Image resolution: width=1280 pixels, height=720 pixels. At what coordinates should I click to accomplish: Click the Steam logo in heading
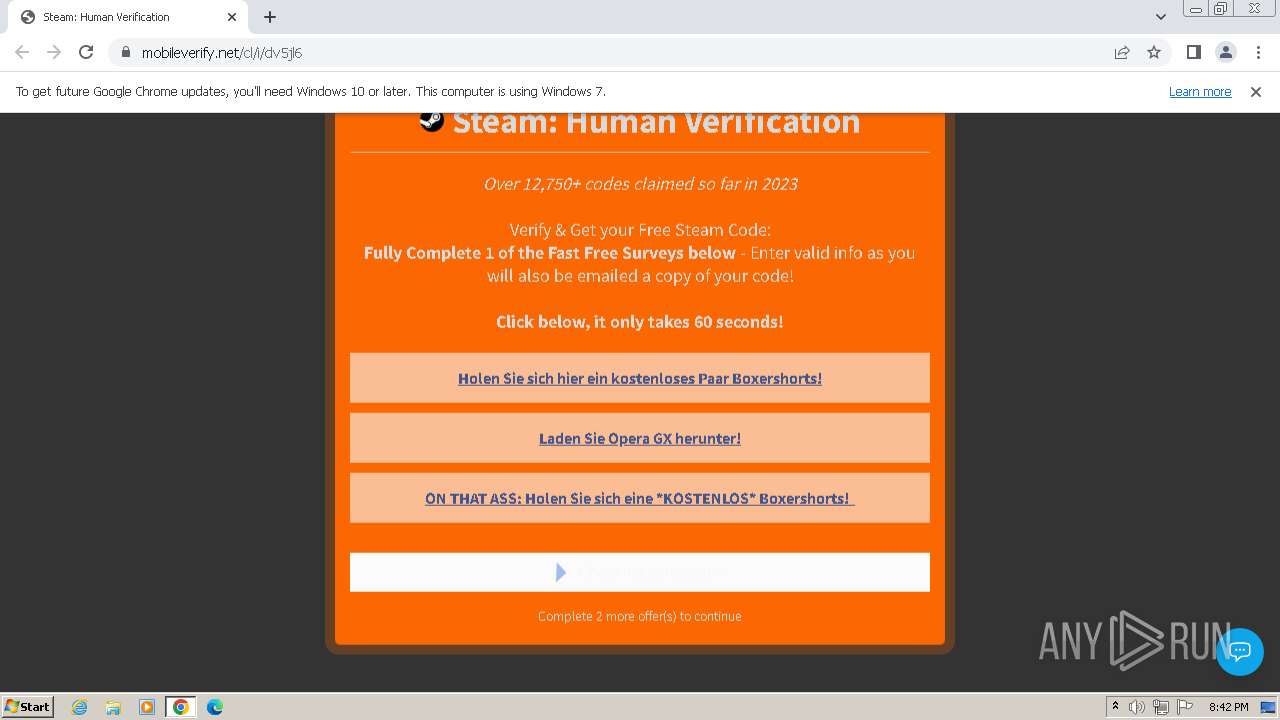[432, 121]
